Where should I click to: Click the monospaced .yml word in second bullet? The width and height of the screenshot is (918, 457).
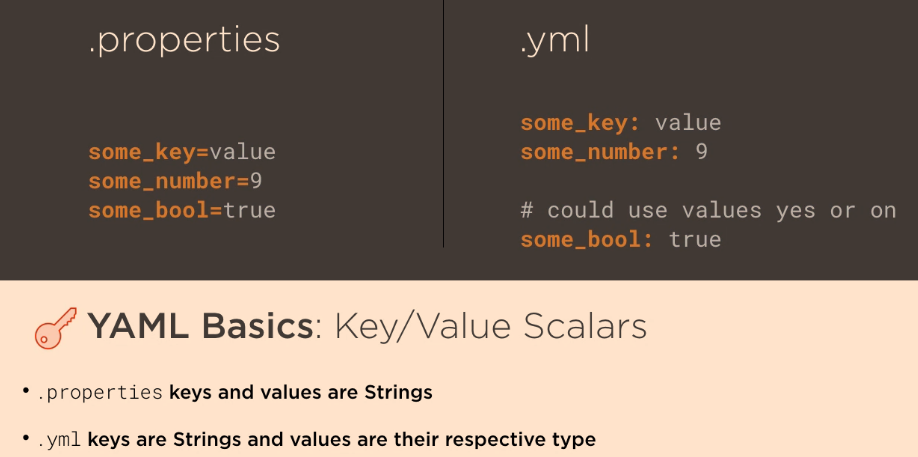click(x=59, y=440)
